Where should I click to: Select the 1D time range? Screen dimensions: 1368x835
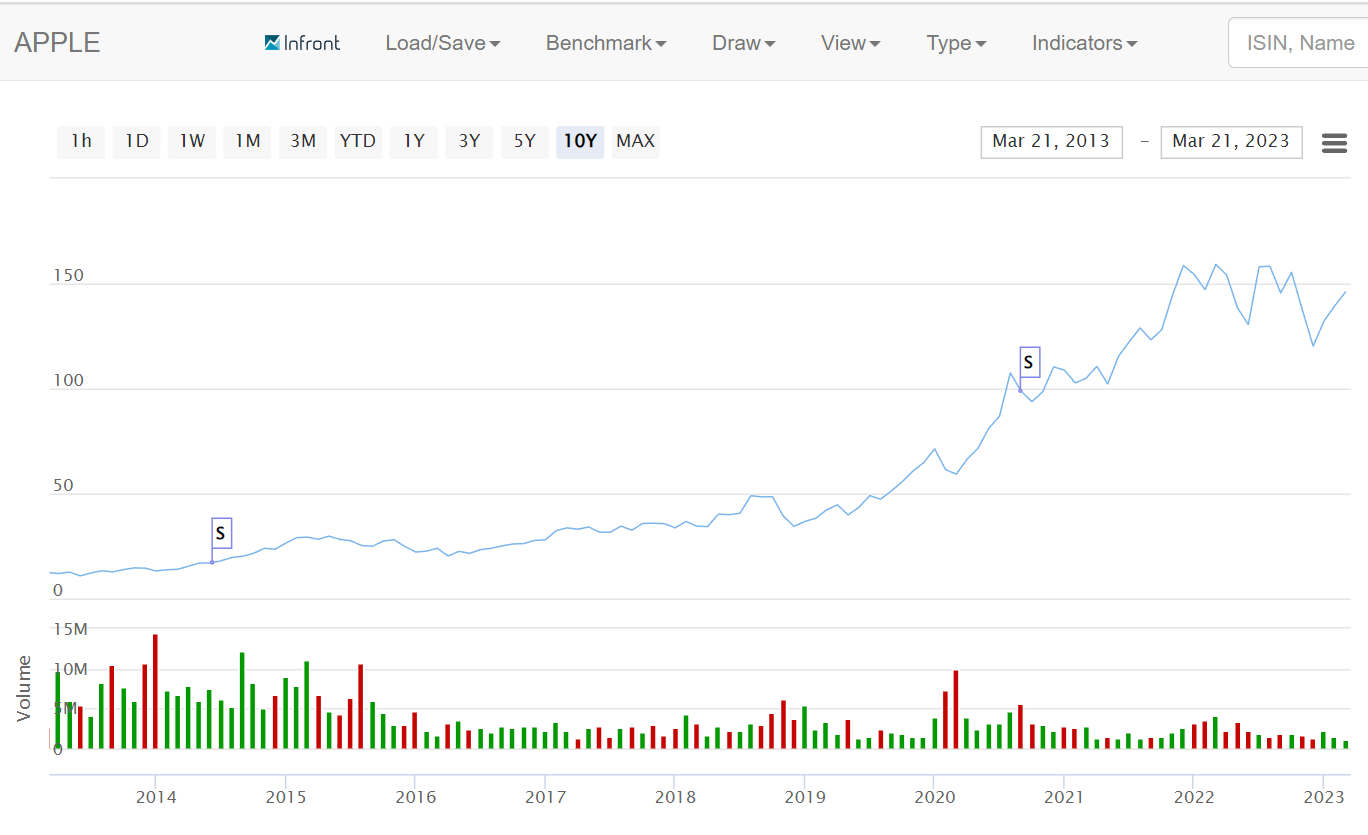click(136, 141)
